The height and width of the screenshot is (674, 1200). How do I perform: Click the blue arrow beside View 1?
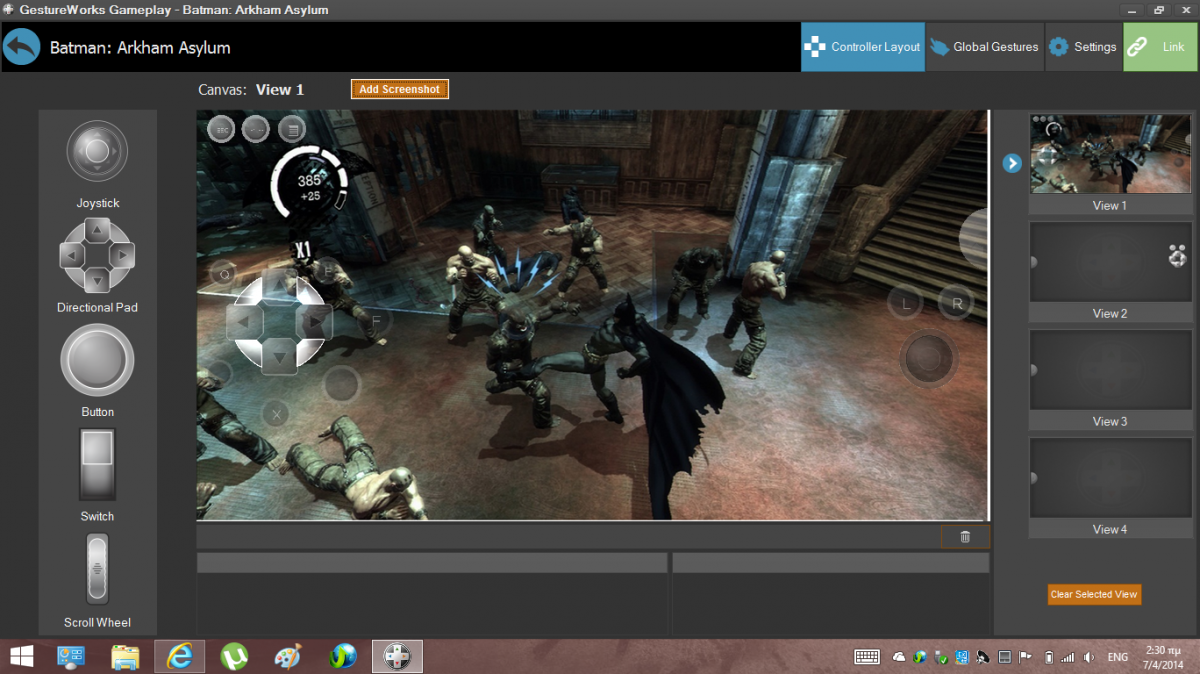coord(1012,163)
